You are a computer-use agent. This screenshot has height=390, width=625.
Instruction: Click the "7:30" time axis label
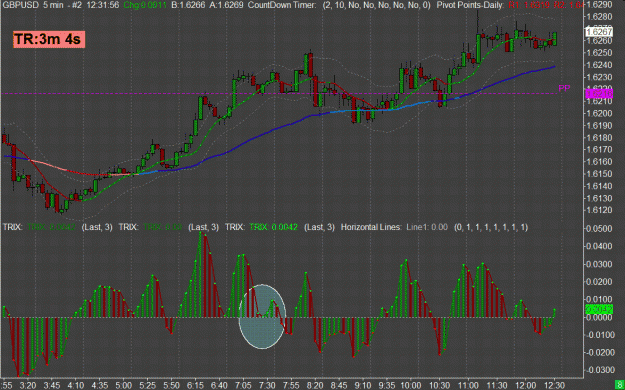[267, 385]
